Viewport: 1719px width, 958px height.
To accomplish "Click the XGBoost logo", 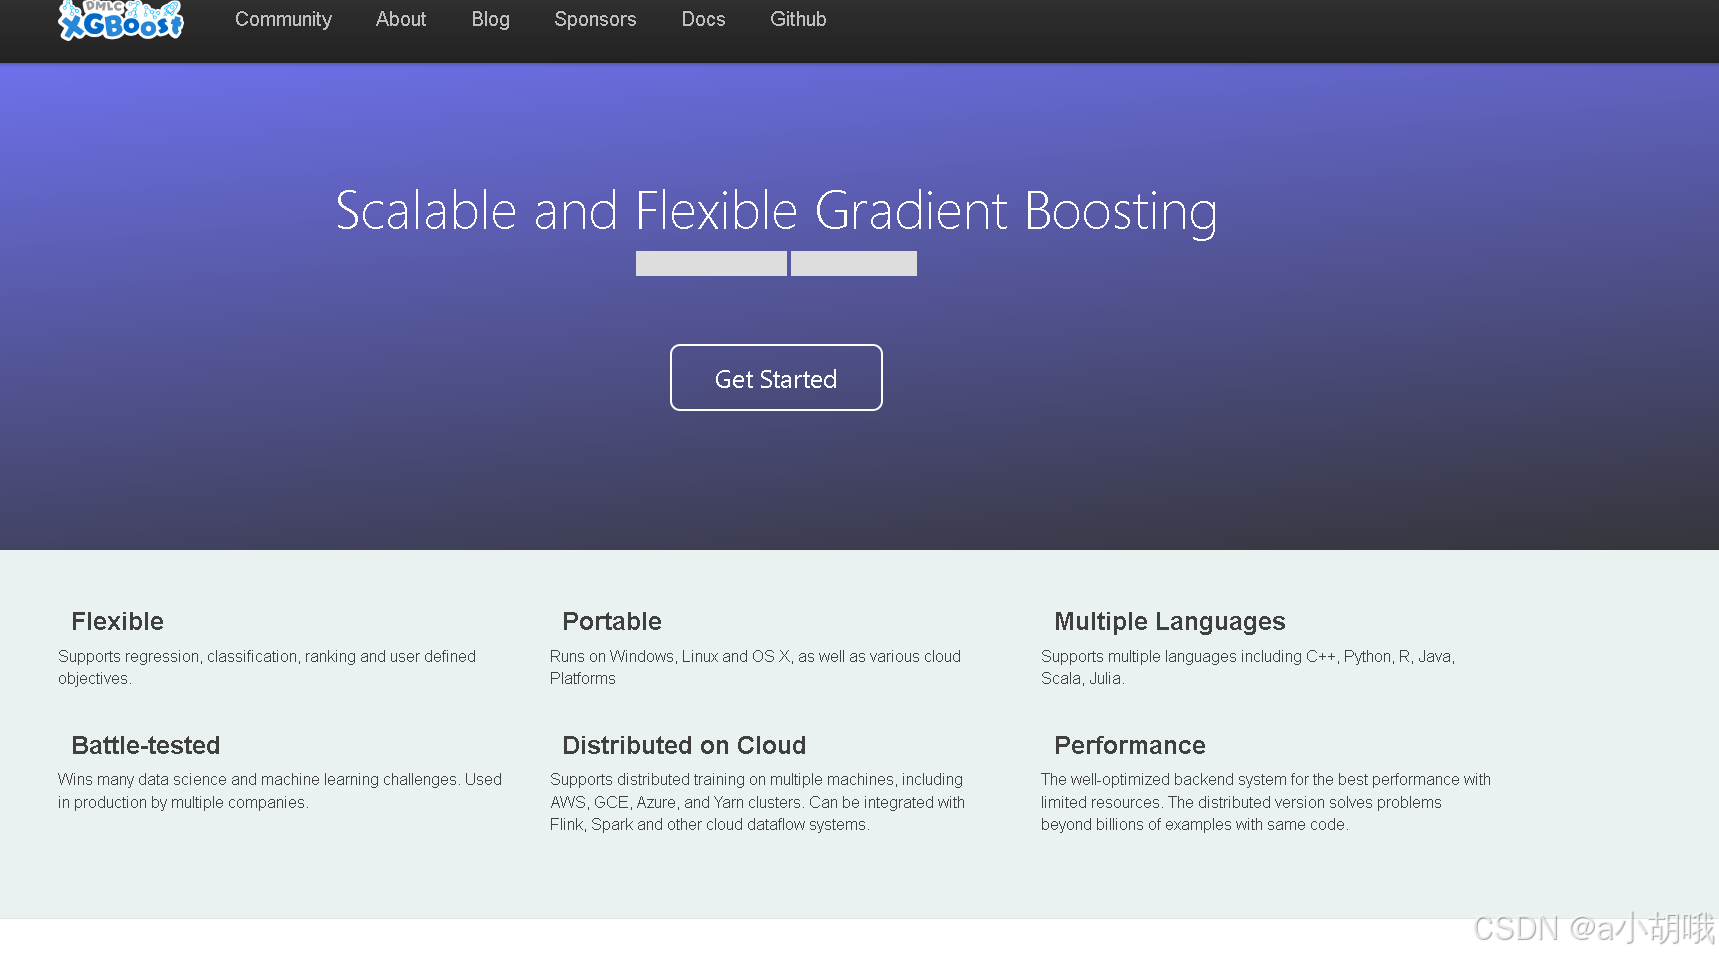I will pos(121,19).
